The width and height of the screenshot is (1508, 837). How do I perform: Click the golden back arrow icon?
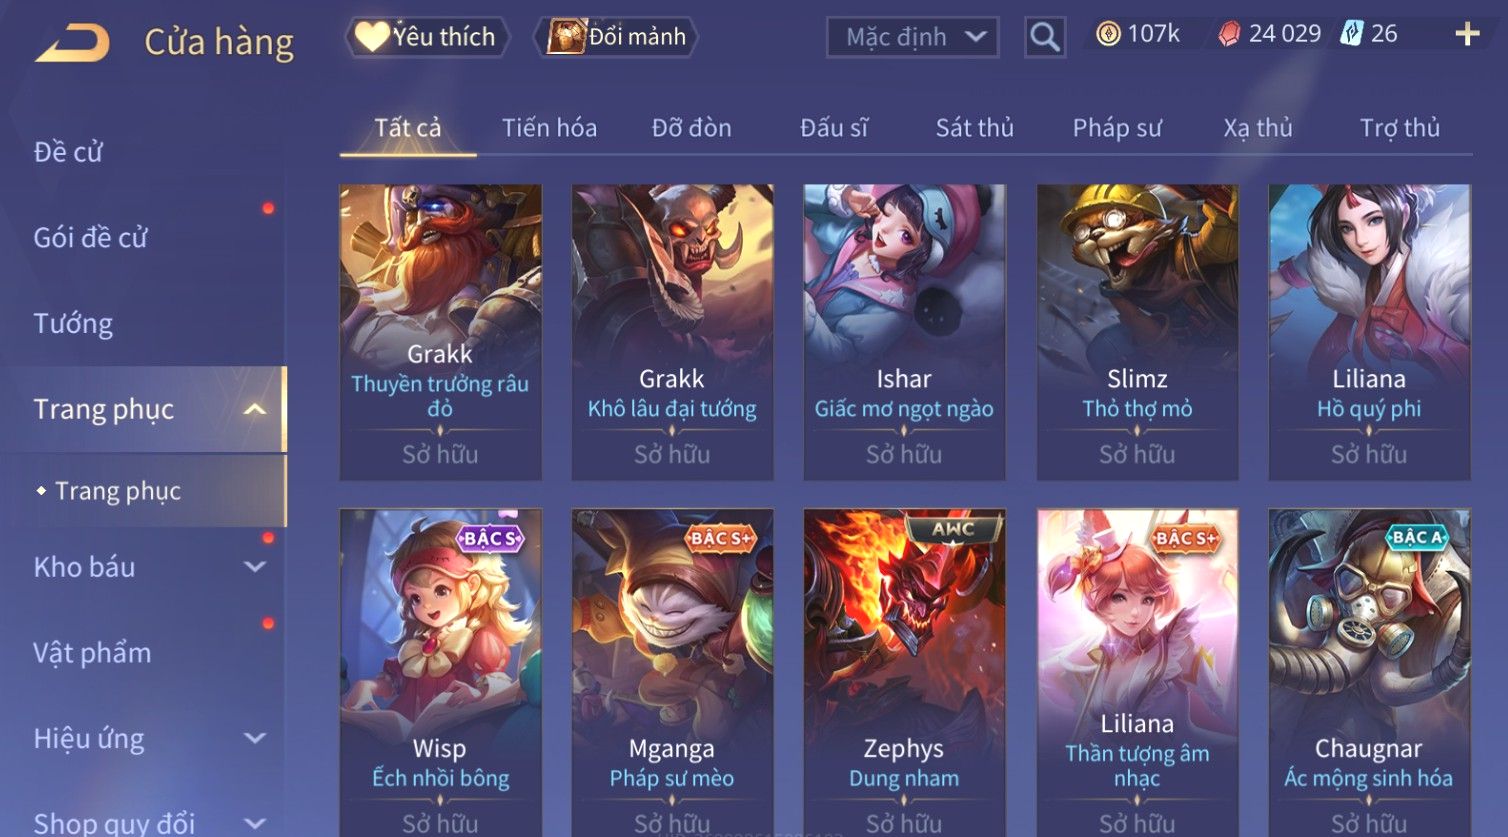click(72, 44)
